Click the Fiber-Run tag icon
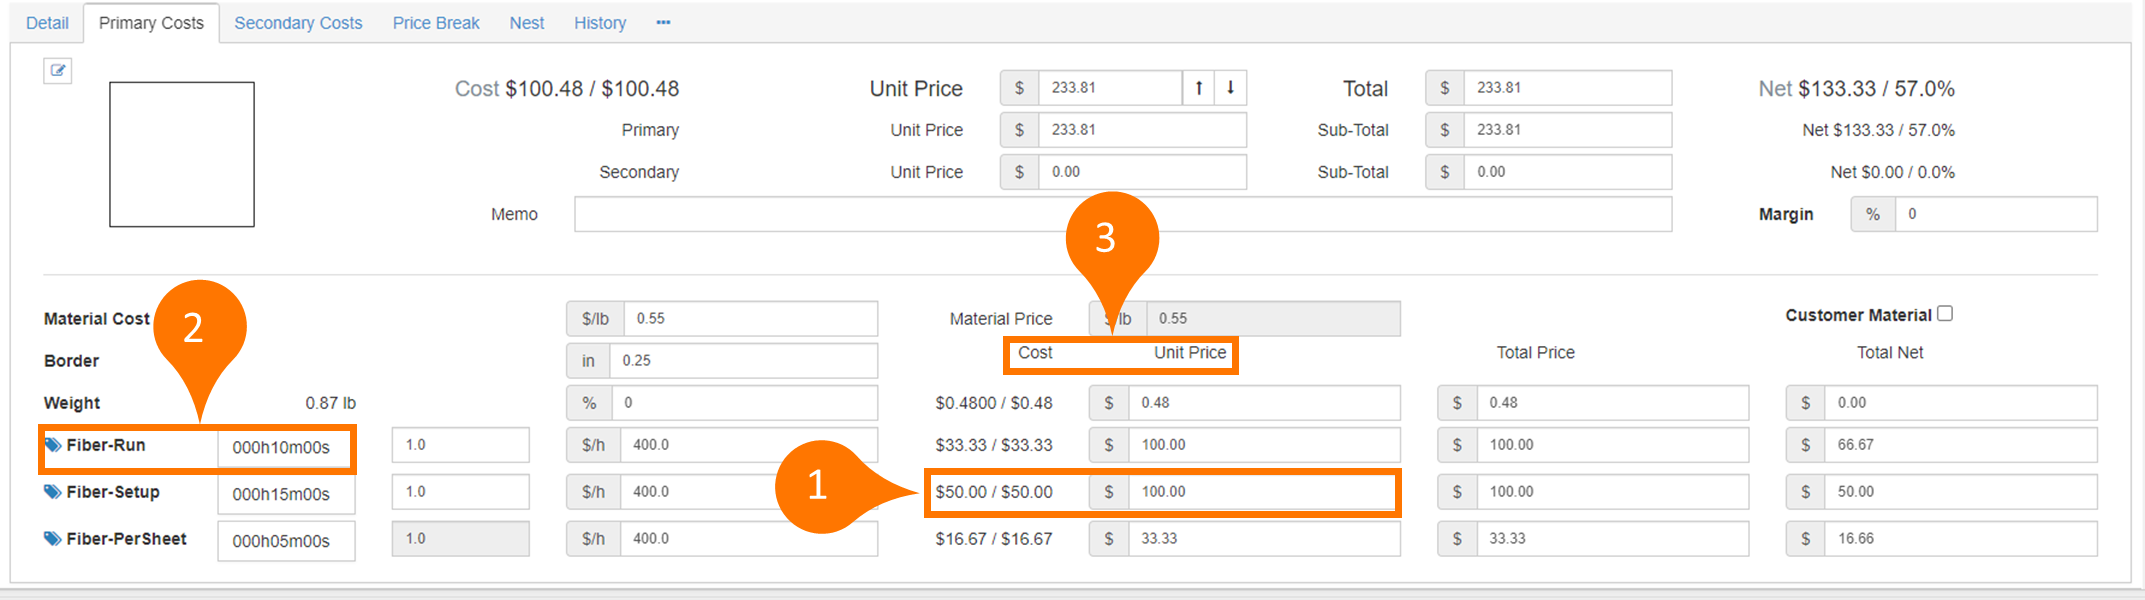Screen dimensions: 2145x600 [53, 445]
